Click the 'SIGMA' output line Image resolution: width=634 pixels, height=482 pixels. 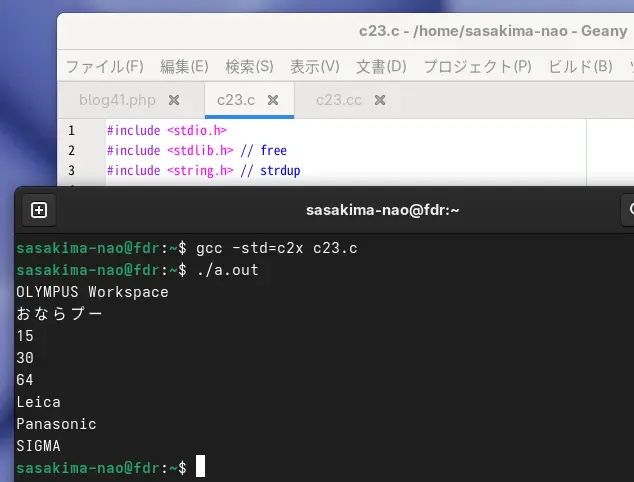[x=38, y=446]
